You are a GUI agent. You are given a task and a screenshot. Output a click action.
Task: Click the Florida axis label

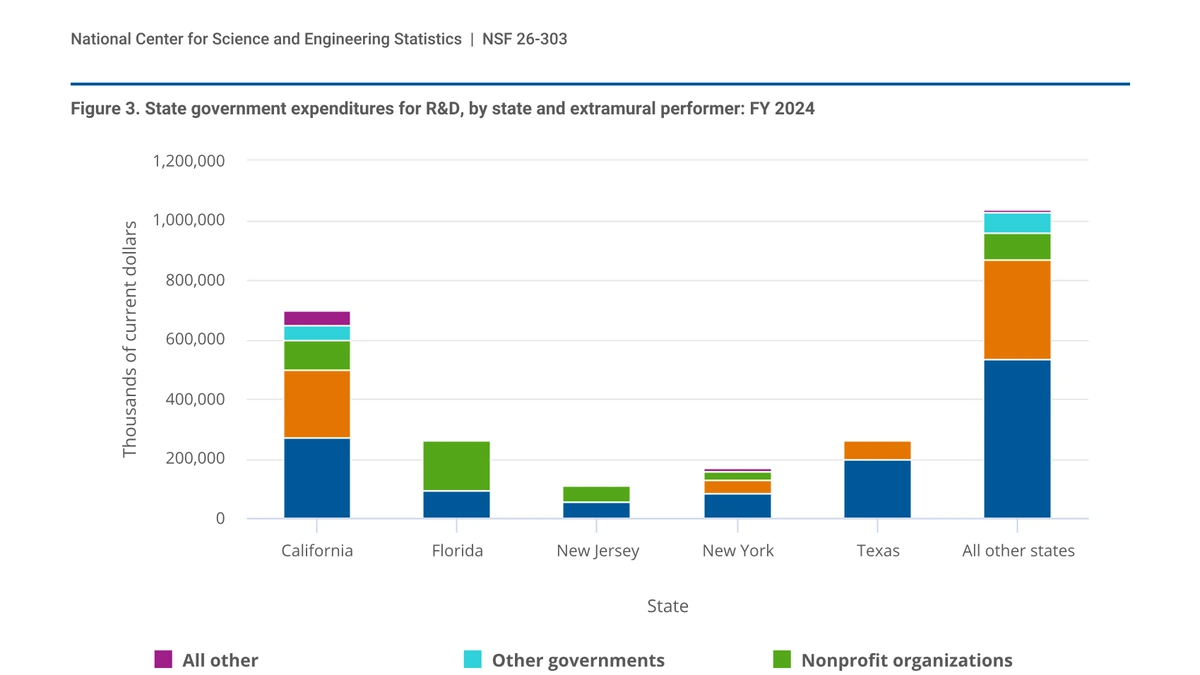[457, 551]
